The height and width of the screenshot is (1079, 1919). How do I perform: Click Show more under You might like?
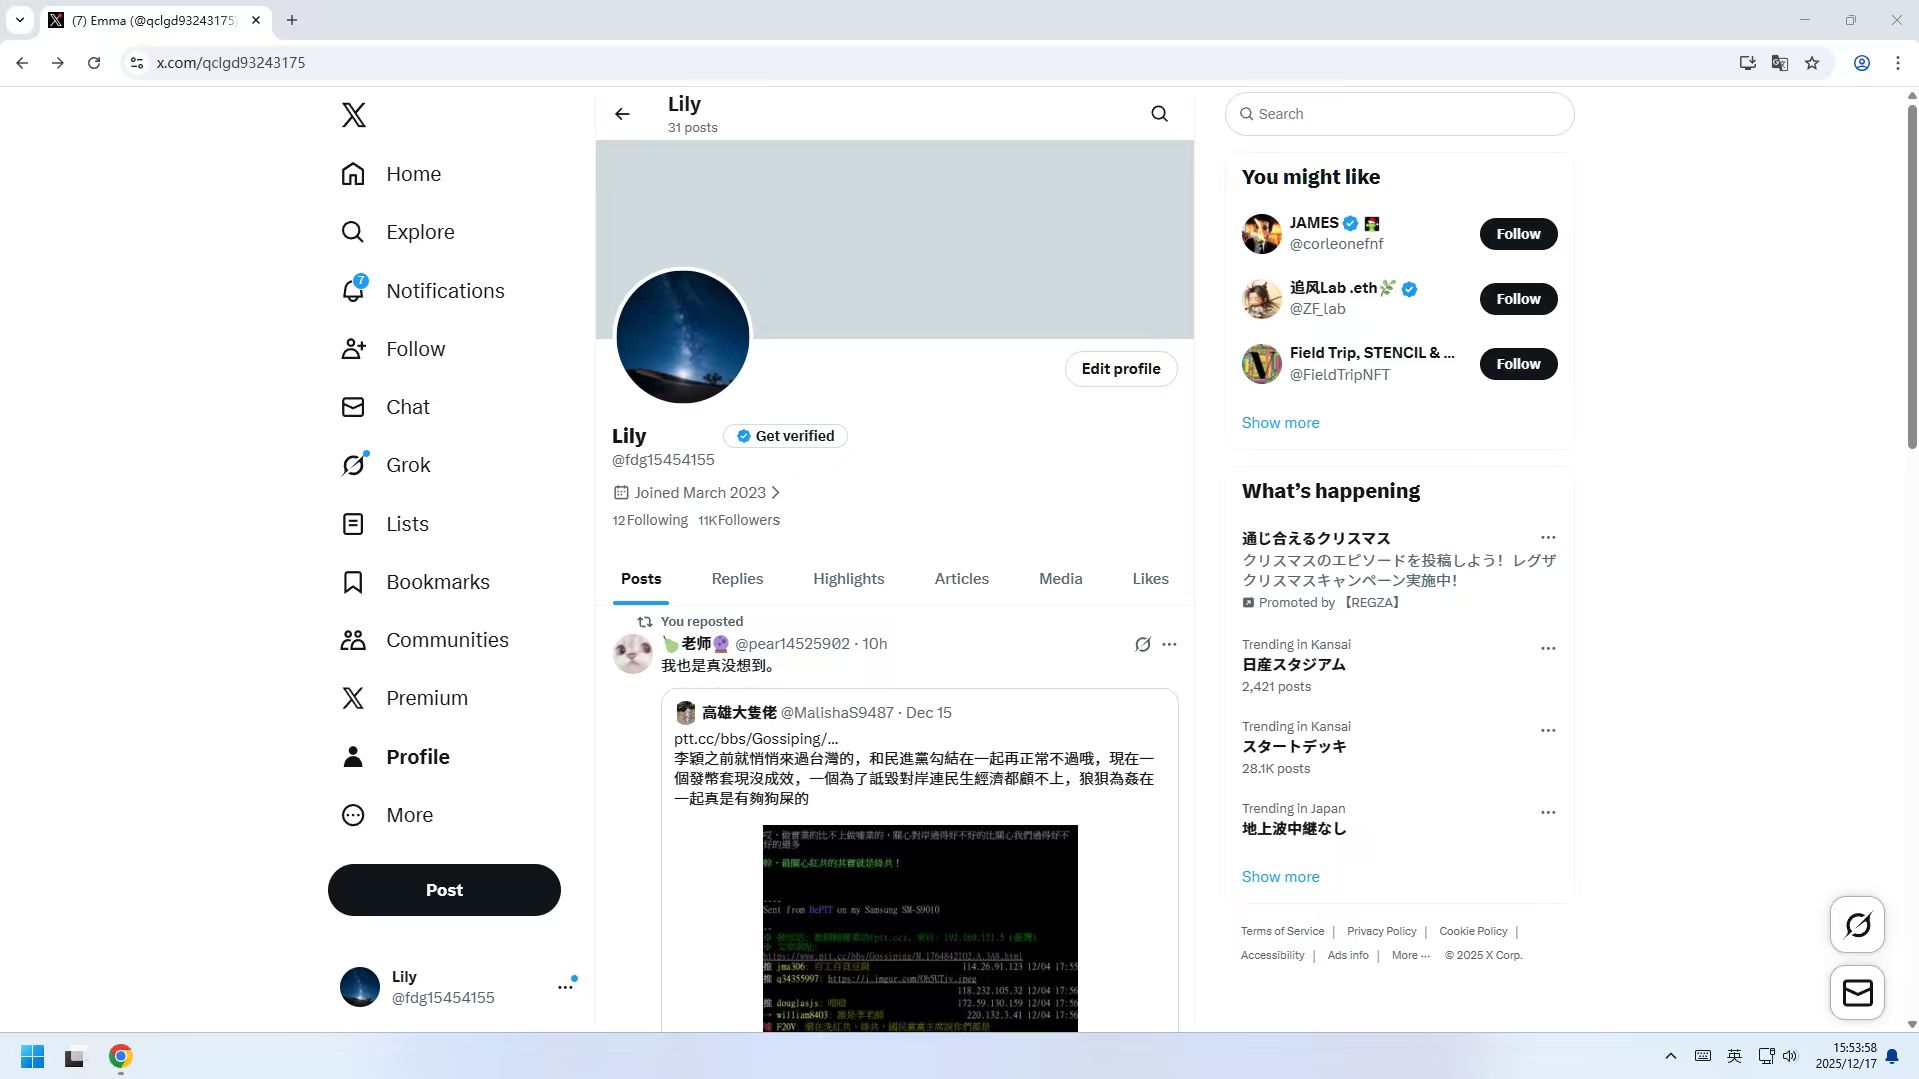click(1280, 423)
